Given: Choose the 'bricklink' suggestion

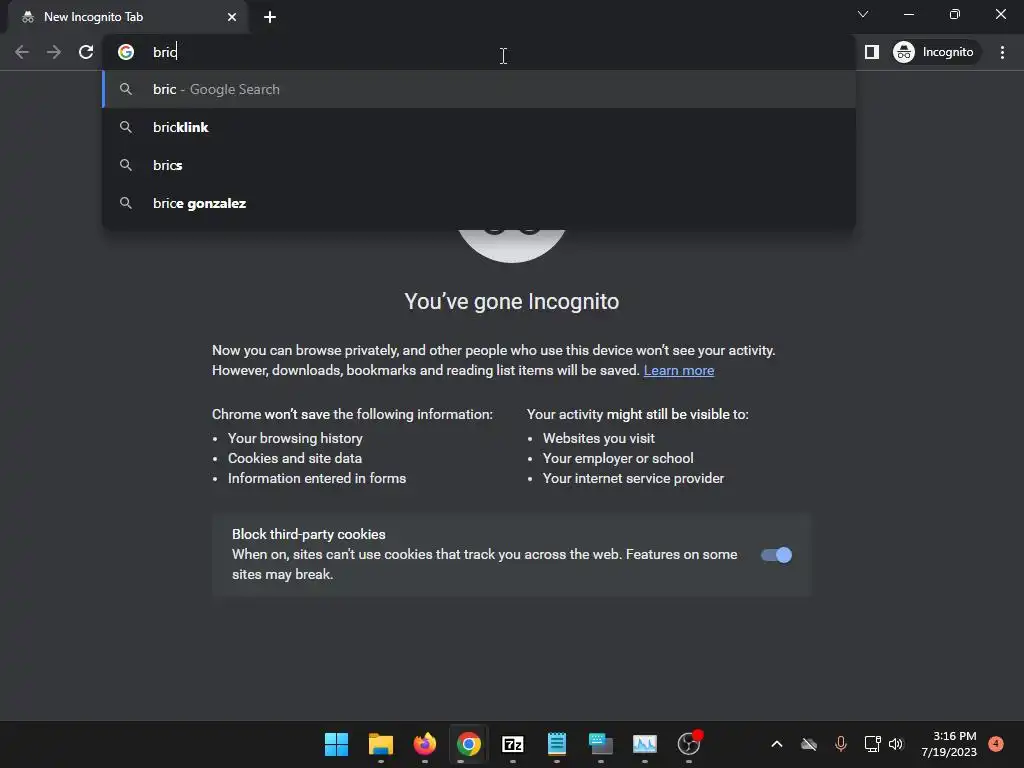Looking at the screenshot, I should [x=479, y=127].
